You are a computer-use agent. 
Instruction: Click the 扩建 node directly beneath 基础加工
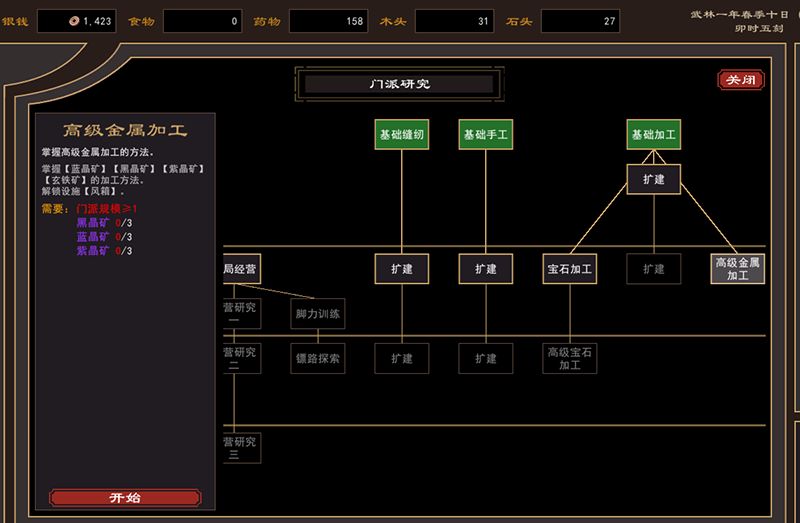click(x=654, y=180)
